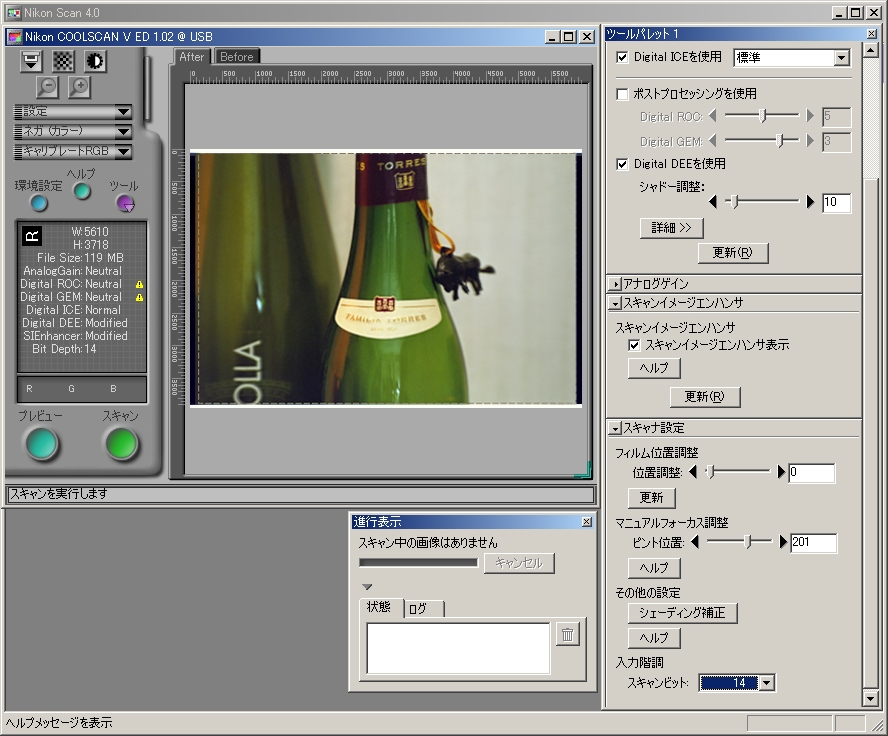Screen dimensions: 888x736
Task: Click the Digital ROC warning icon
Action: pyautogui.click(x=139, y=284)
